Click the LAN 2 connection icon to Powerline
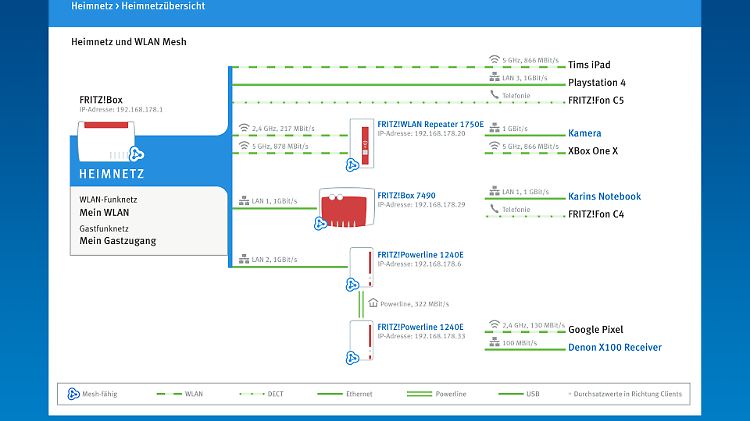The image size is (750, 421). [244, 259]
